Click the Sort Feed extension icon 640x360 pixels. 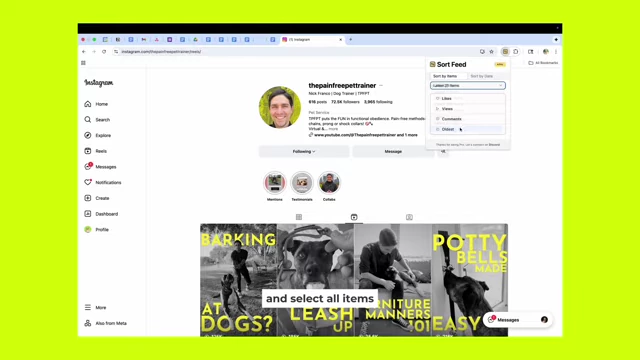pyautogui.click(x=505, y=52)
